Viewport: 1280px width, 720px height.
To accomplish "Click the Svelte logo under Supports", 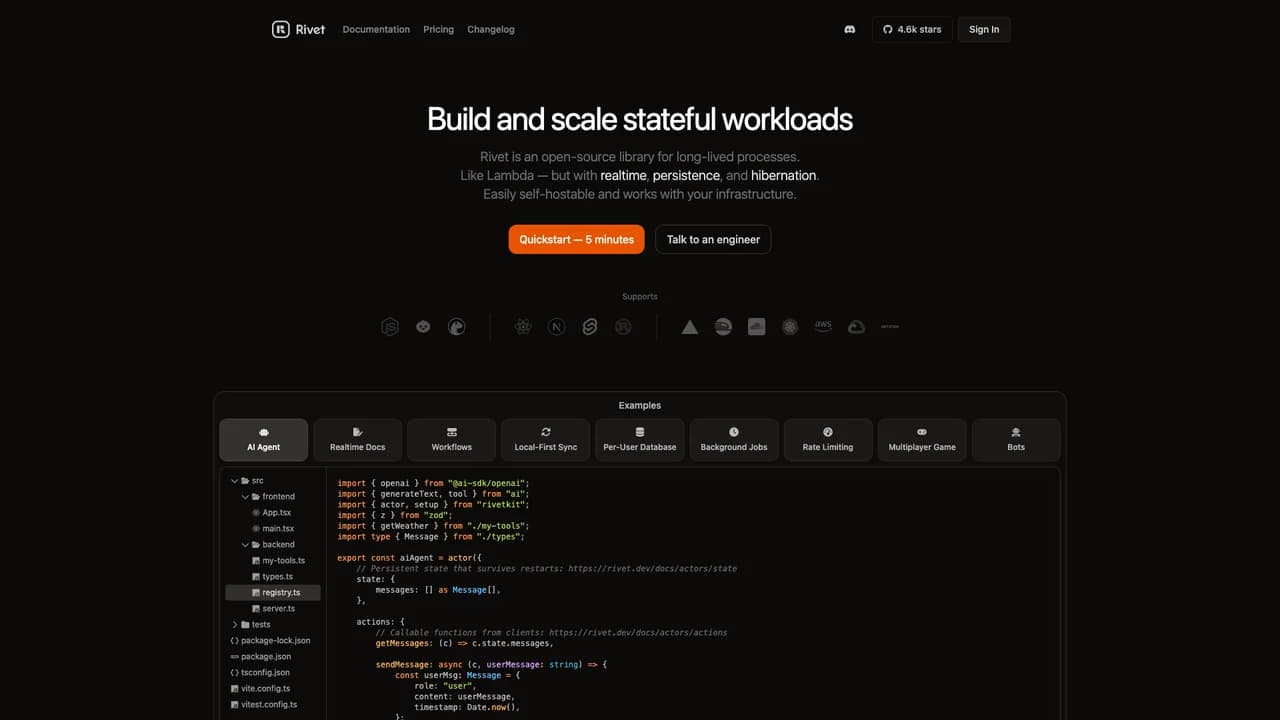I will click(x=590, y=327).
